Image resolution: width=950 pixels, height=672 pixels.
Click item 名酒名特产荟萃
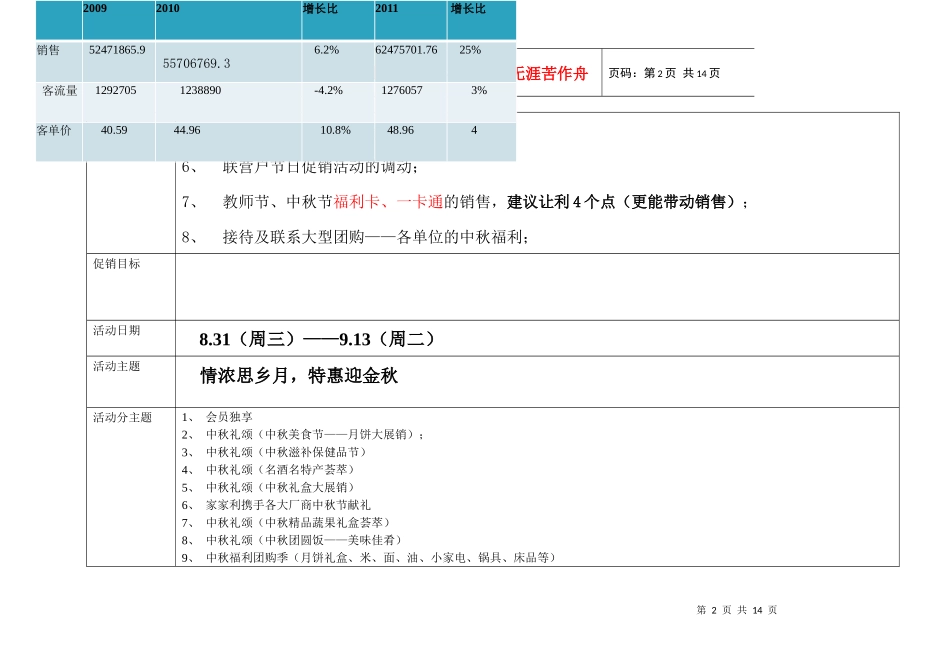point(306,470)
